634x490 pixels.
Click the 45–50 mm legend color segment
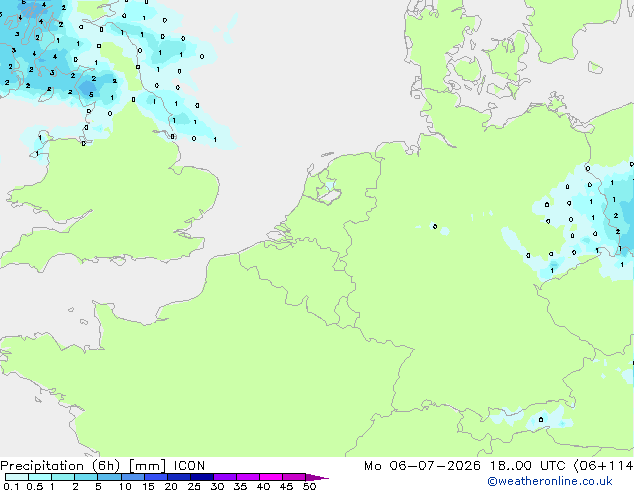294,477
